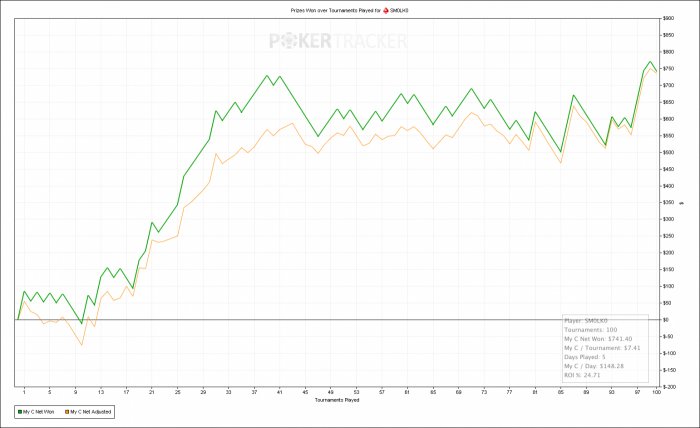Image resolution: width=700 pixels, height=428 pixels.
Task: Click 'My C Net Won: $741.40' stat
Action: pyautogui.click(x=598, y=339)
